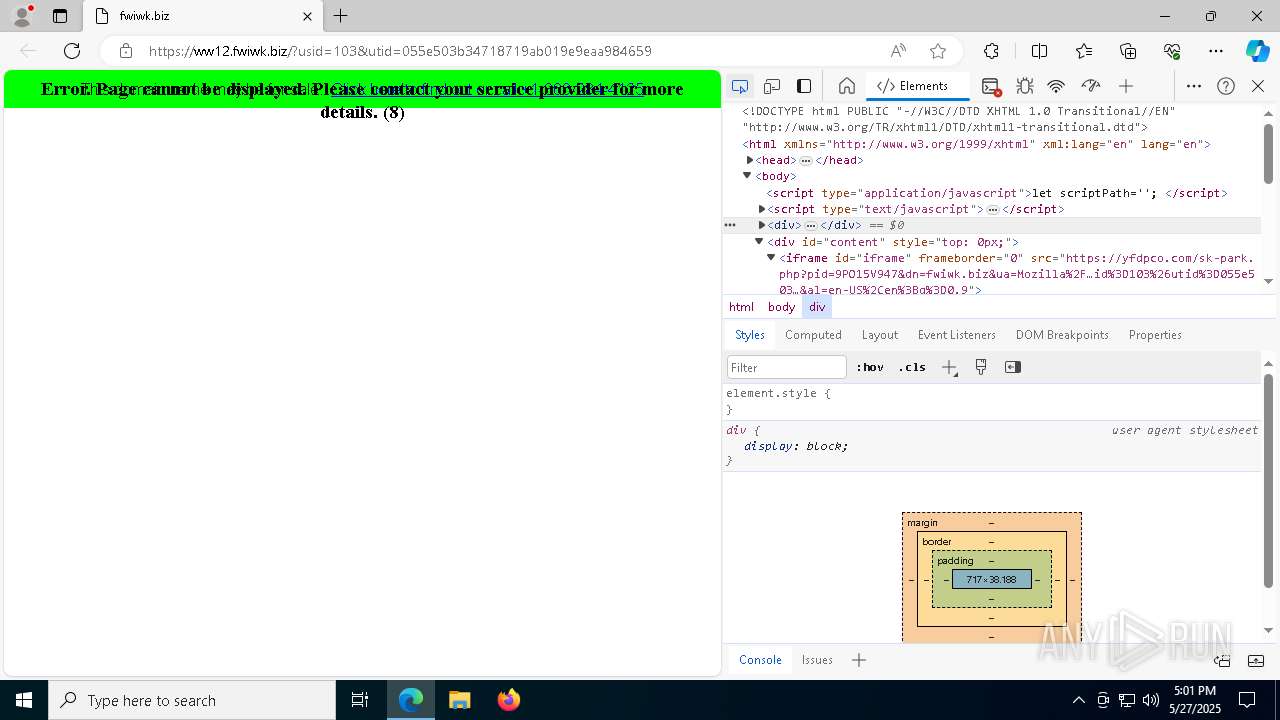Open the Console tool icon with error badge
This screenshot has height=720, width=1280.
(x=991, y=86)
